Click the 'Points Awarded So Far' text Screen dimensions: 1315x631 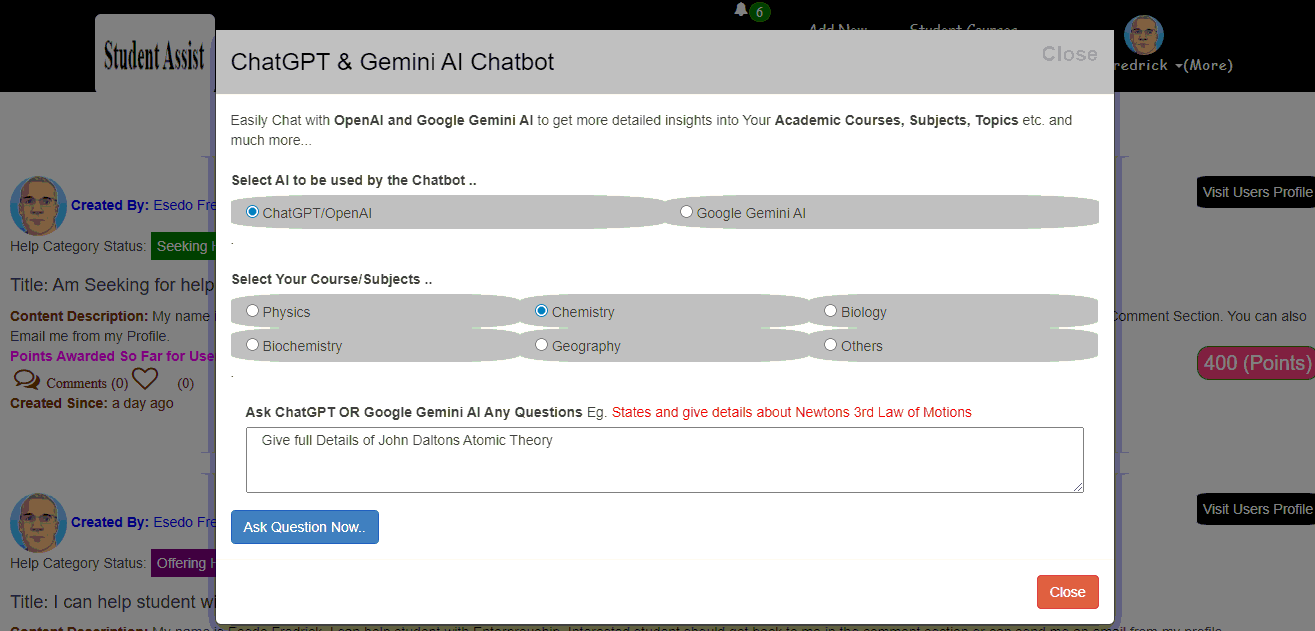[113, 356]
